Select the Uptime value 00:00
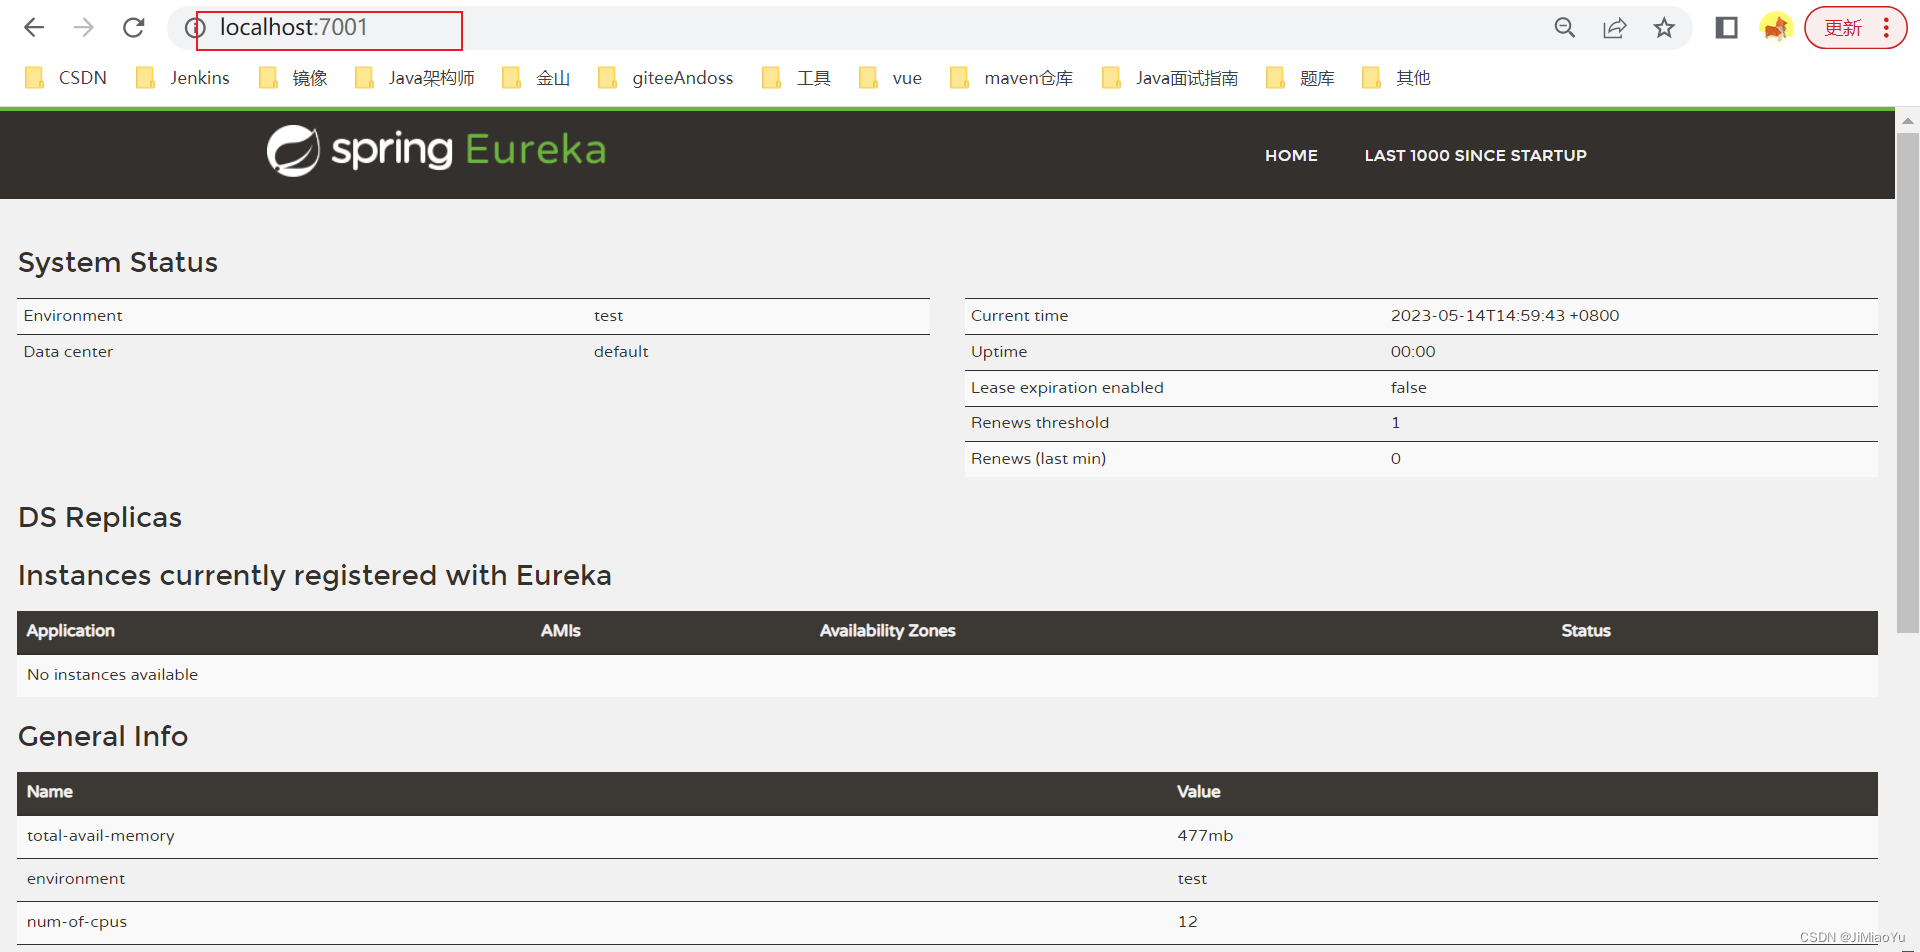 [1413, 352]
